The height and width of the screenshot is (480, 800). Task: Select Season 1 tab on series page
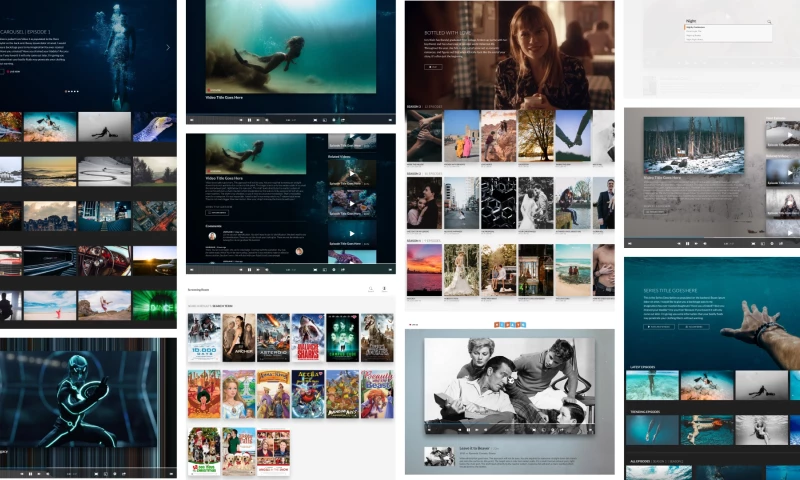coord(660,462)
